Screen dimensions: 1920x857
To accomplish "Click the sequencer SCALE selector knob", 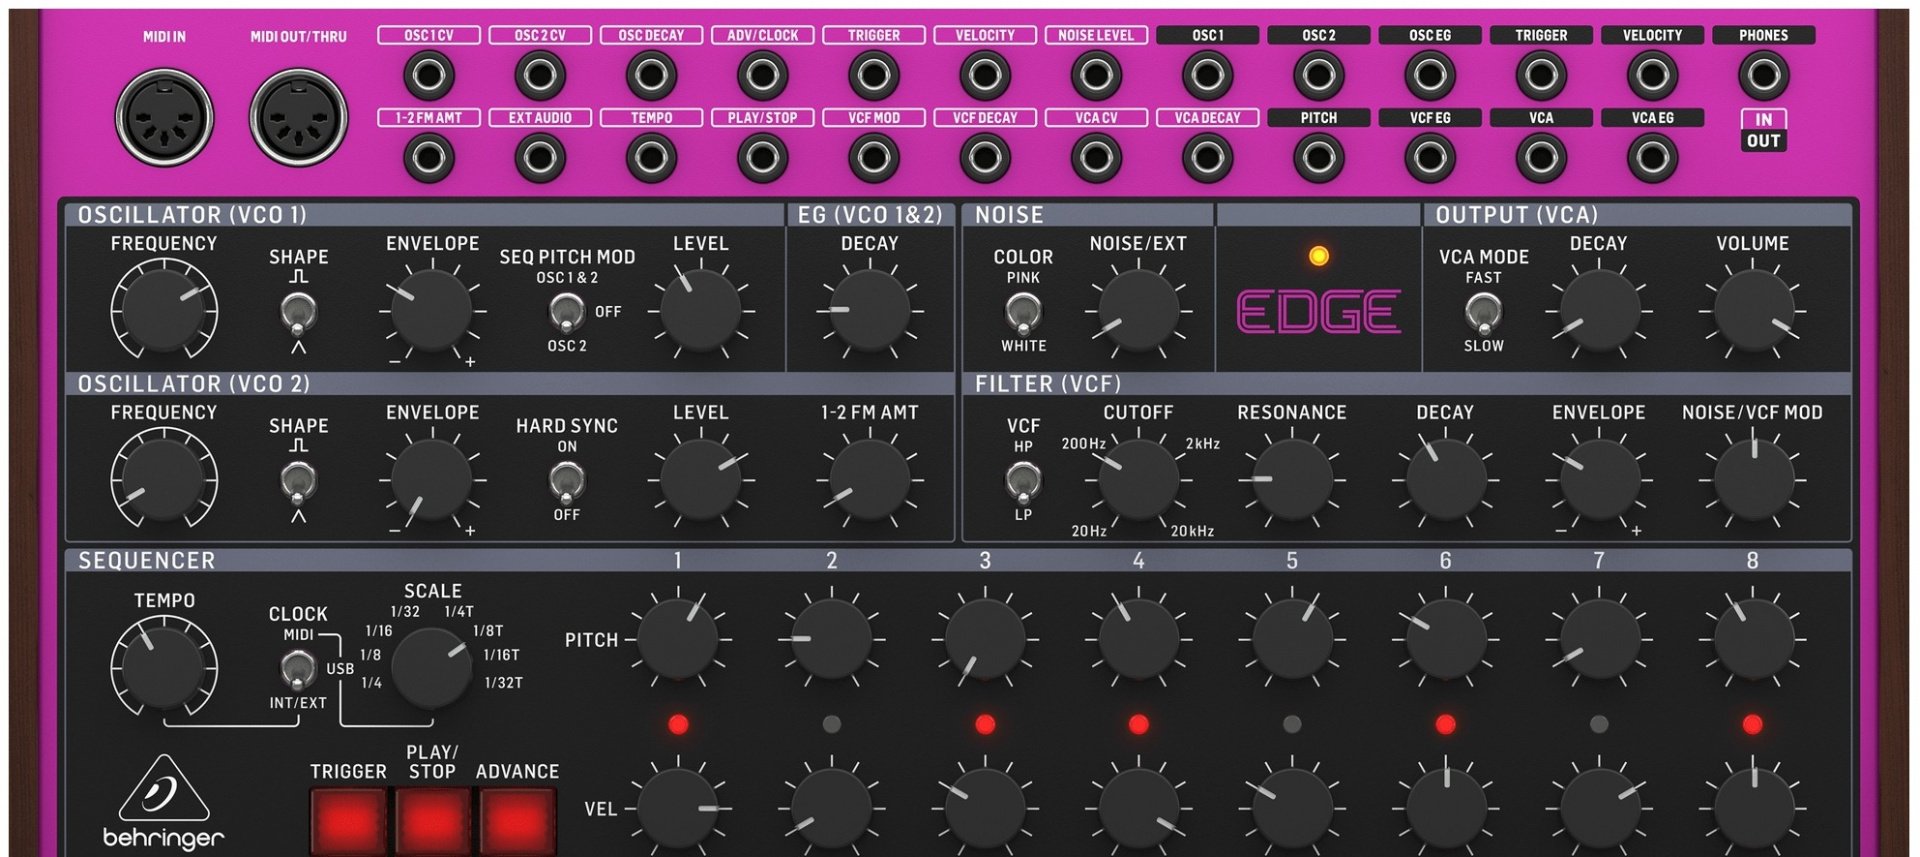I will pyautogui.click(x=432, y=668).
